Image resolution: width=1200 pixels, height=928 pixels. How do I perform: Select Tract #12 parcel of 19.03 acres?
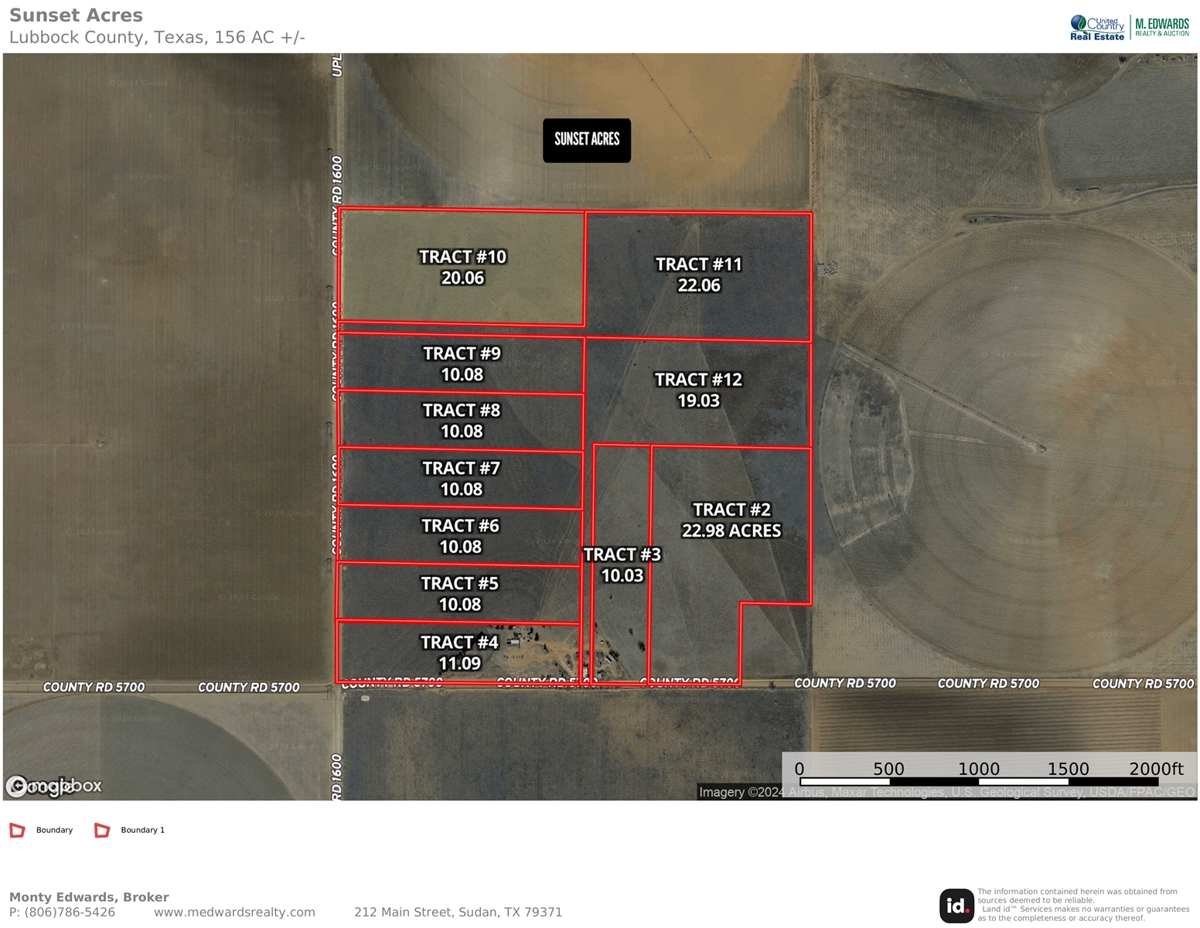click(698, 390)
